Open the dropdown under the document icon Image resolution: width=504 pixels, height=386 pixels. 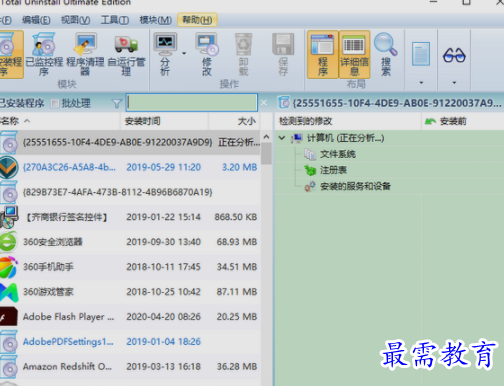pos(421,82)
